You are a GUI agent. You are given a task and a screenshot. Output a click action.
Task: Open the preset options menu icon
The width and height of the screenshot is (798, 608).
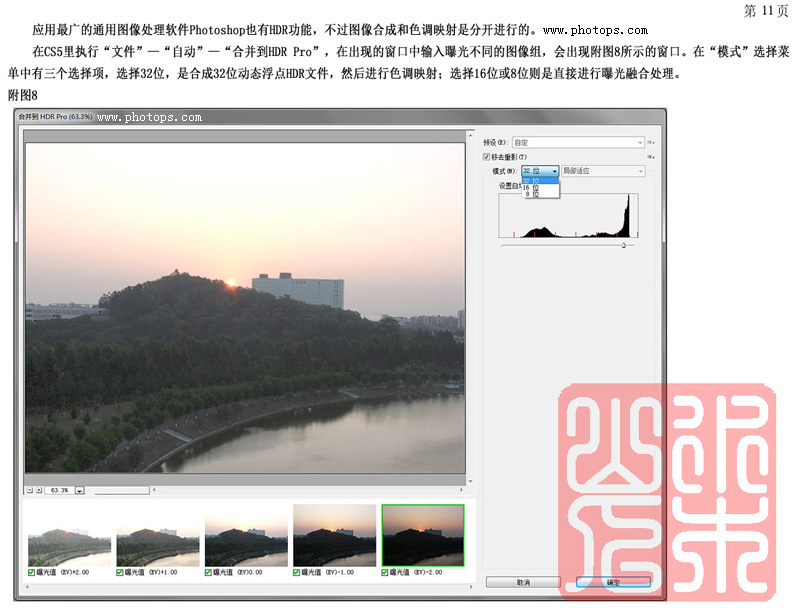click(651, 142)
